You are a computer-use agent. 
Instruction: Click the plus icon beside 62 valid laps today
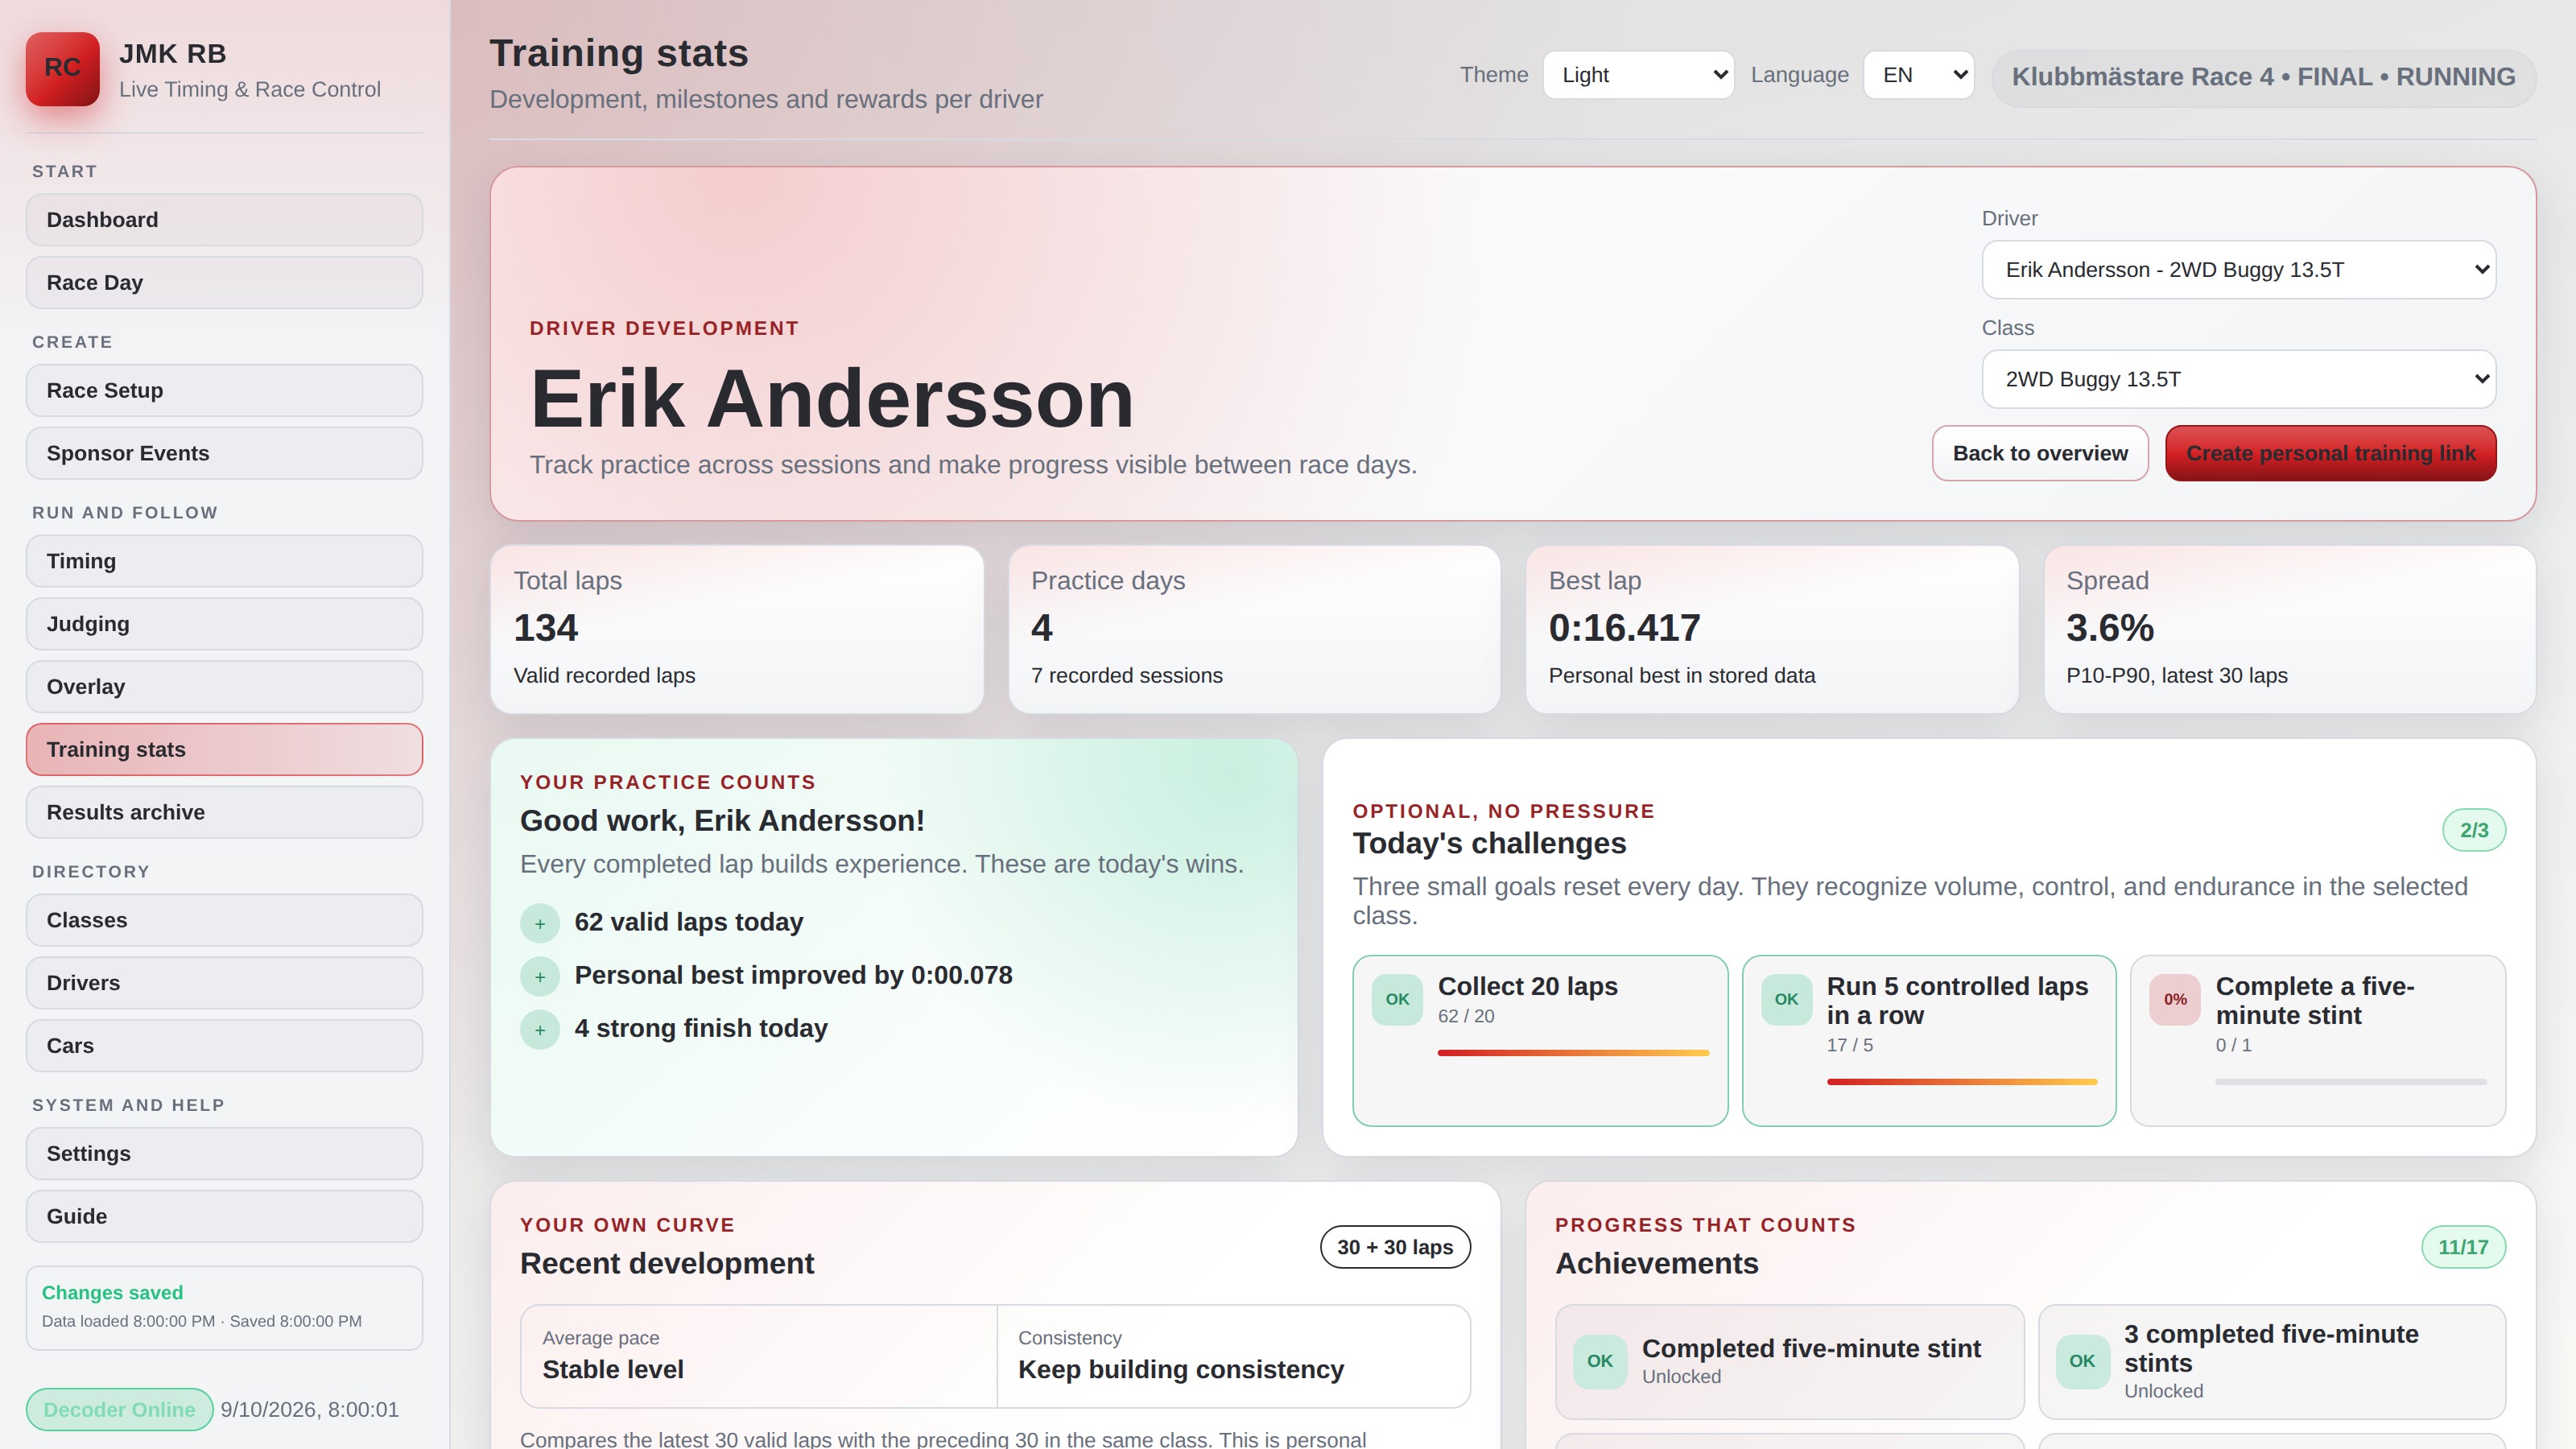pyautogui.click(x=540, y=923)
